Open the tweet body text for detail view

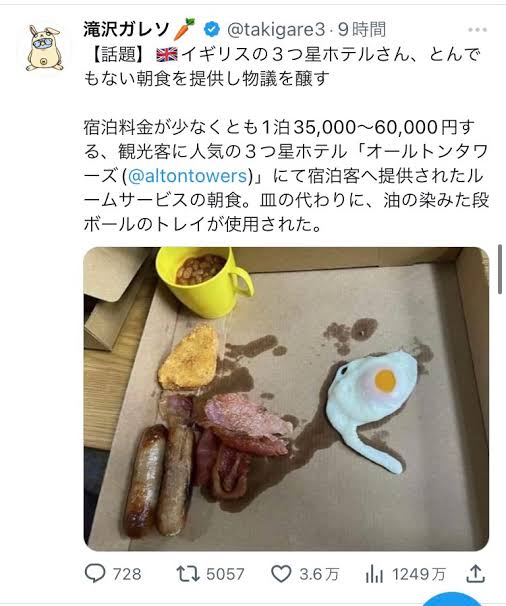[286, 139]
